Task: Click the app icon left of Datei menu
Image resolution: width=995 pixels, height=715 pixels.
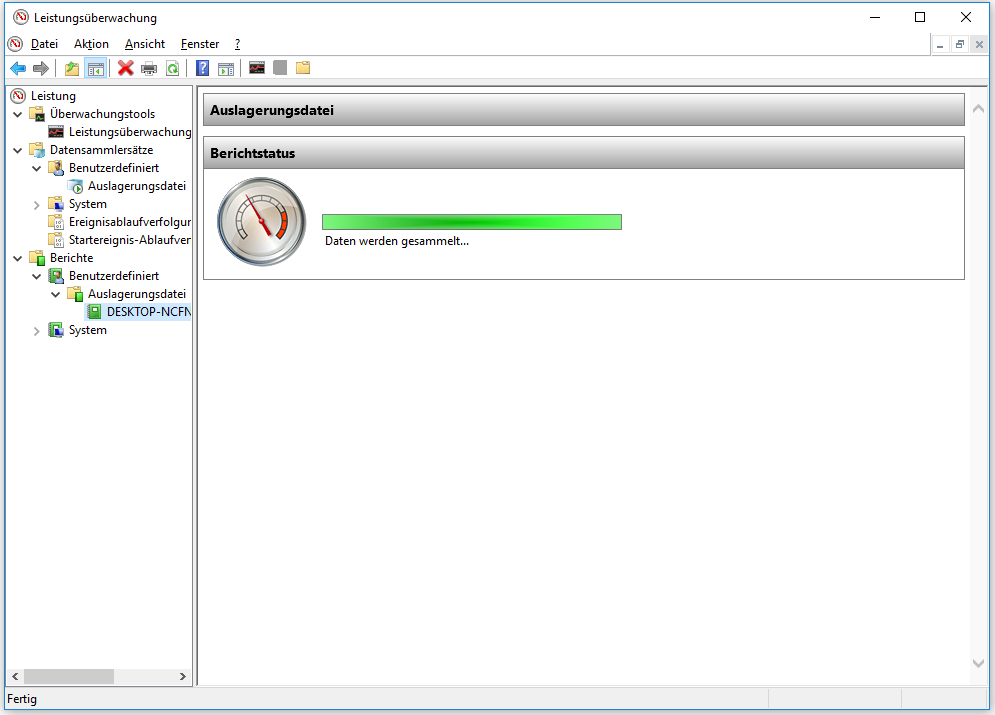Action: tap(16, 44)
